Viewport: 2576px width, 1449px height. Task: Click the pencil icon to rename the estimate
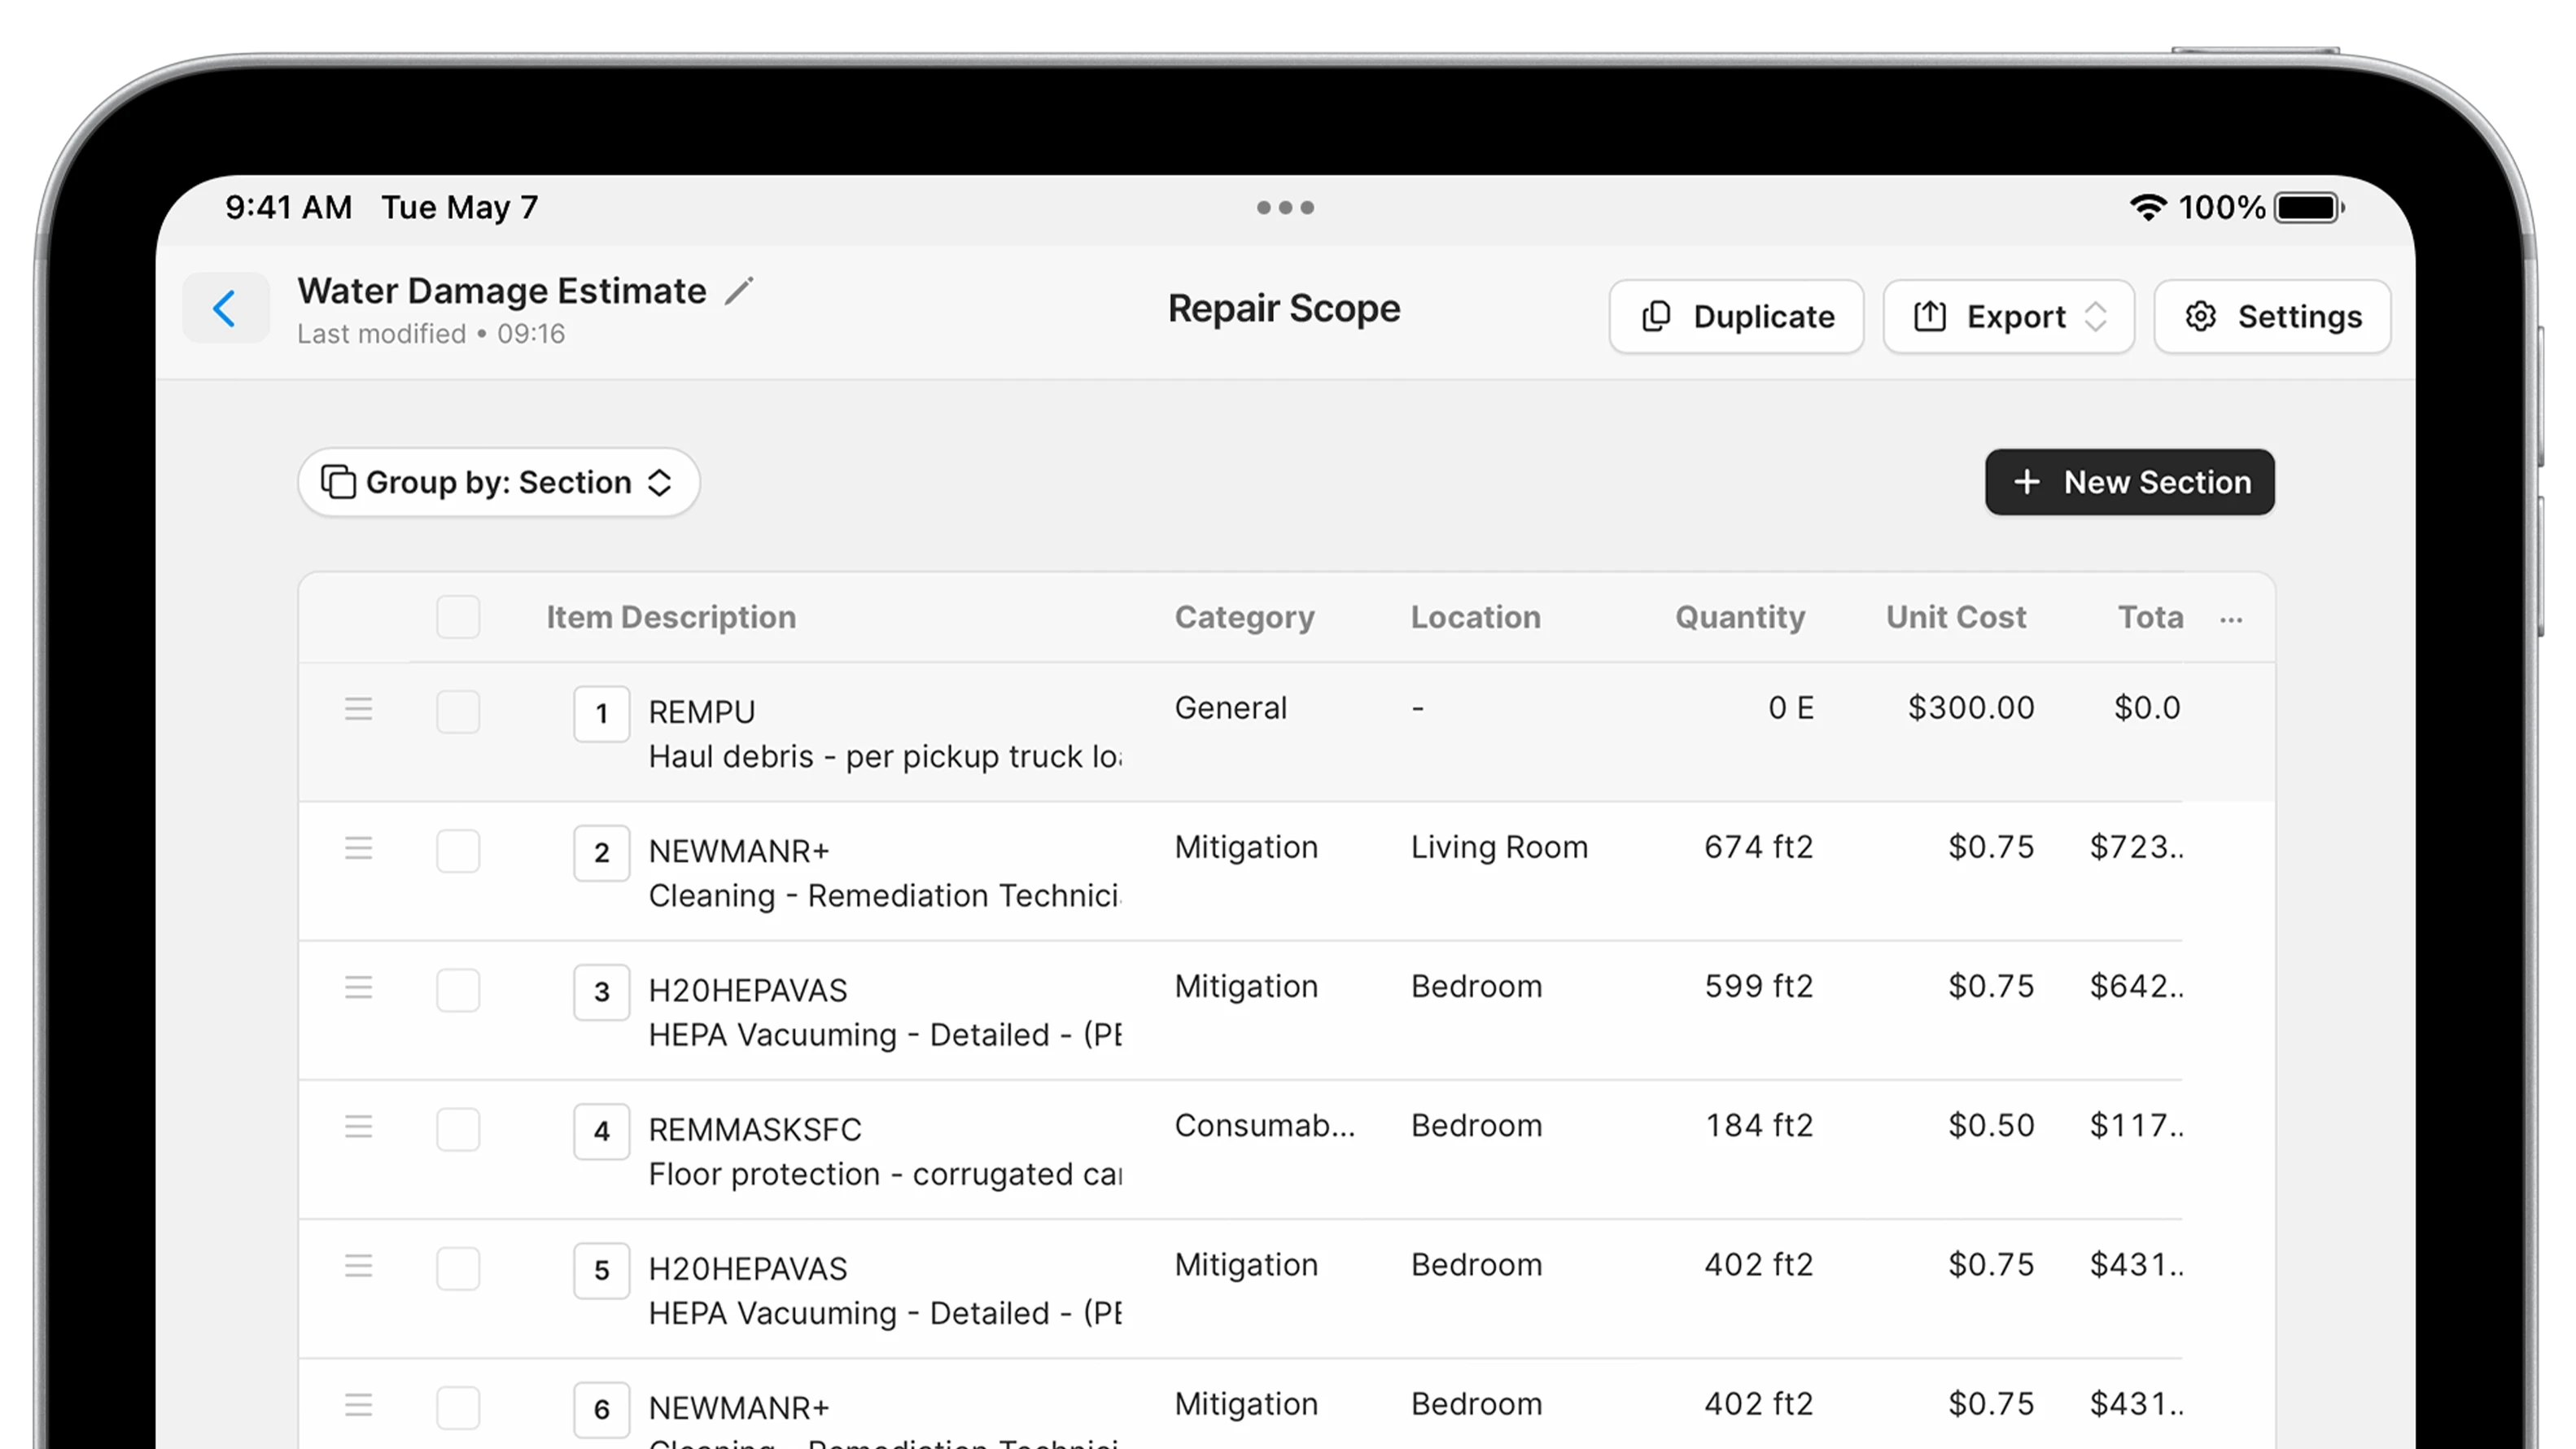(x=739, y=291)
